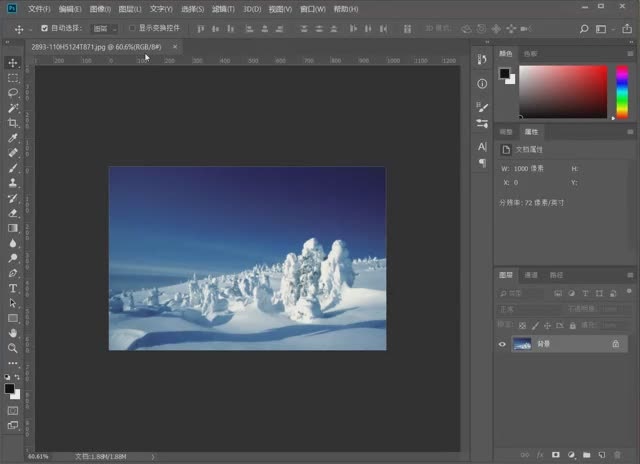Select the Eraser tool
The width and height of the screenshot is (640, 464).
tap(13, 213)
